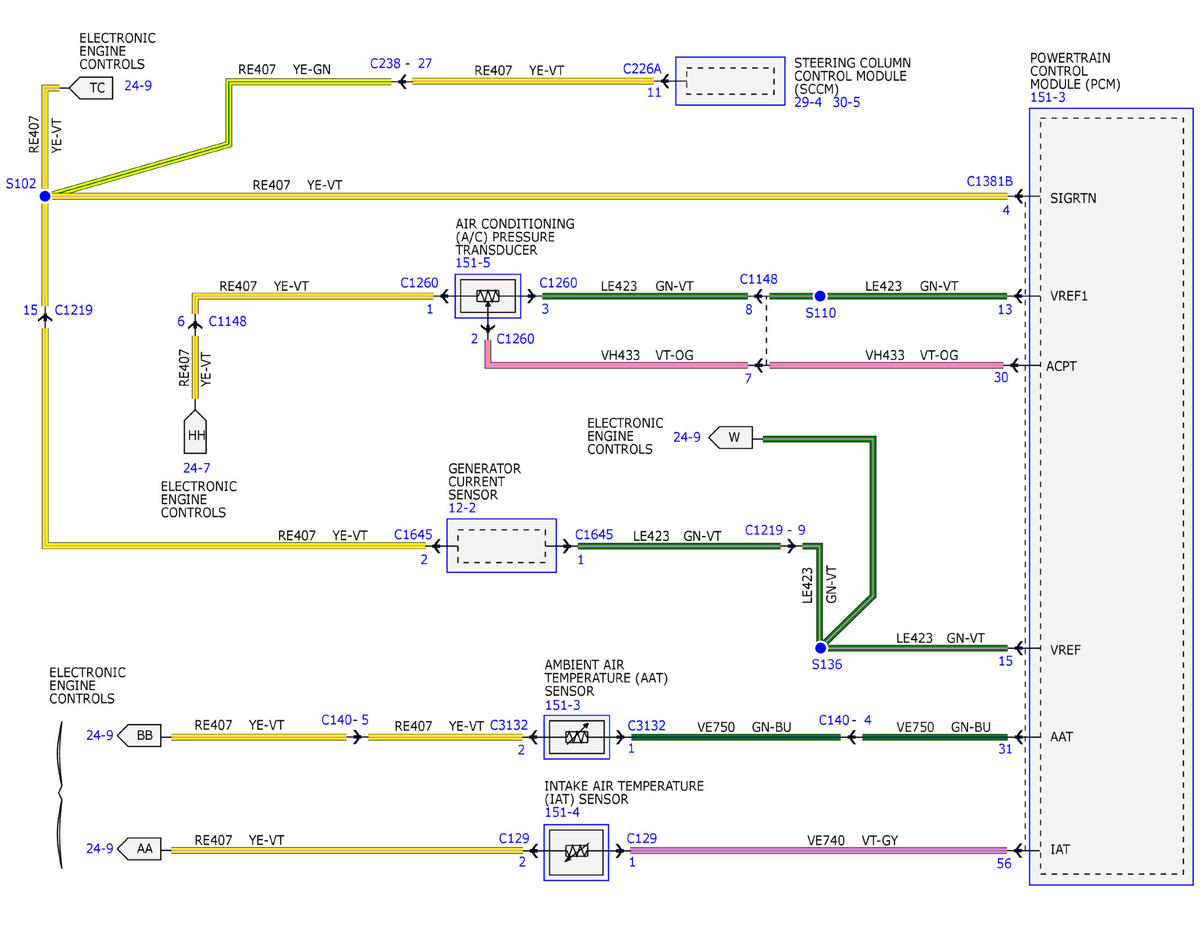Select the S110 splice dot
Image resolution: width=1200 pixels, height=927 pixels.
(x=820, y=296)
